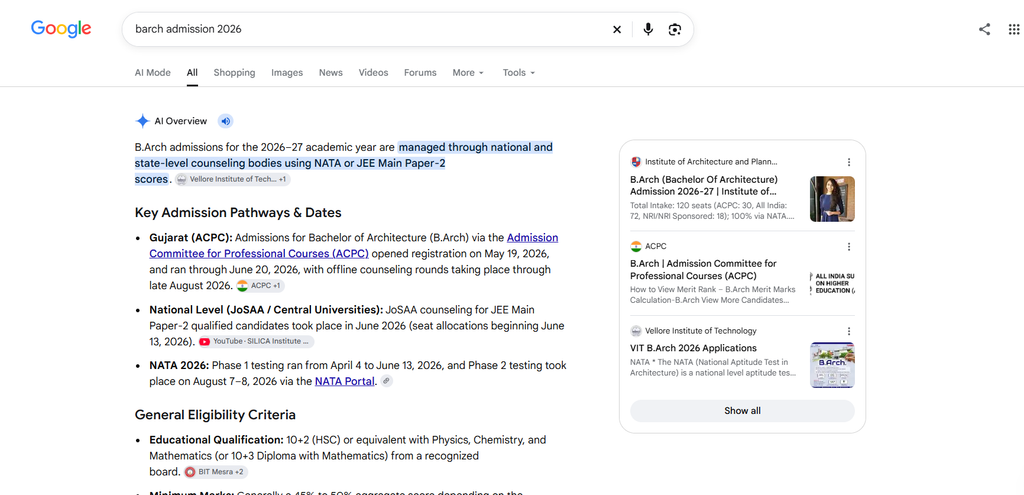The height and width of the screenshot is (495, 1024).
Task: Open the Google apps grid
Action: coord(1014,29)
